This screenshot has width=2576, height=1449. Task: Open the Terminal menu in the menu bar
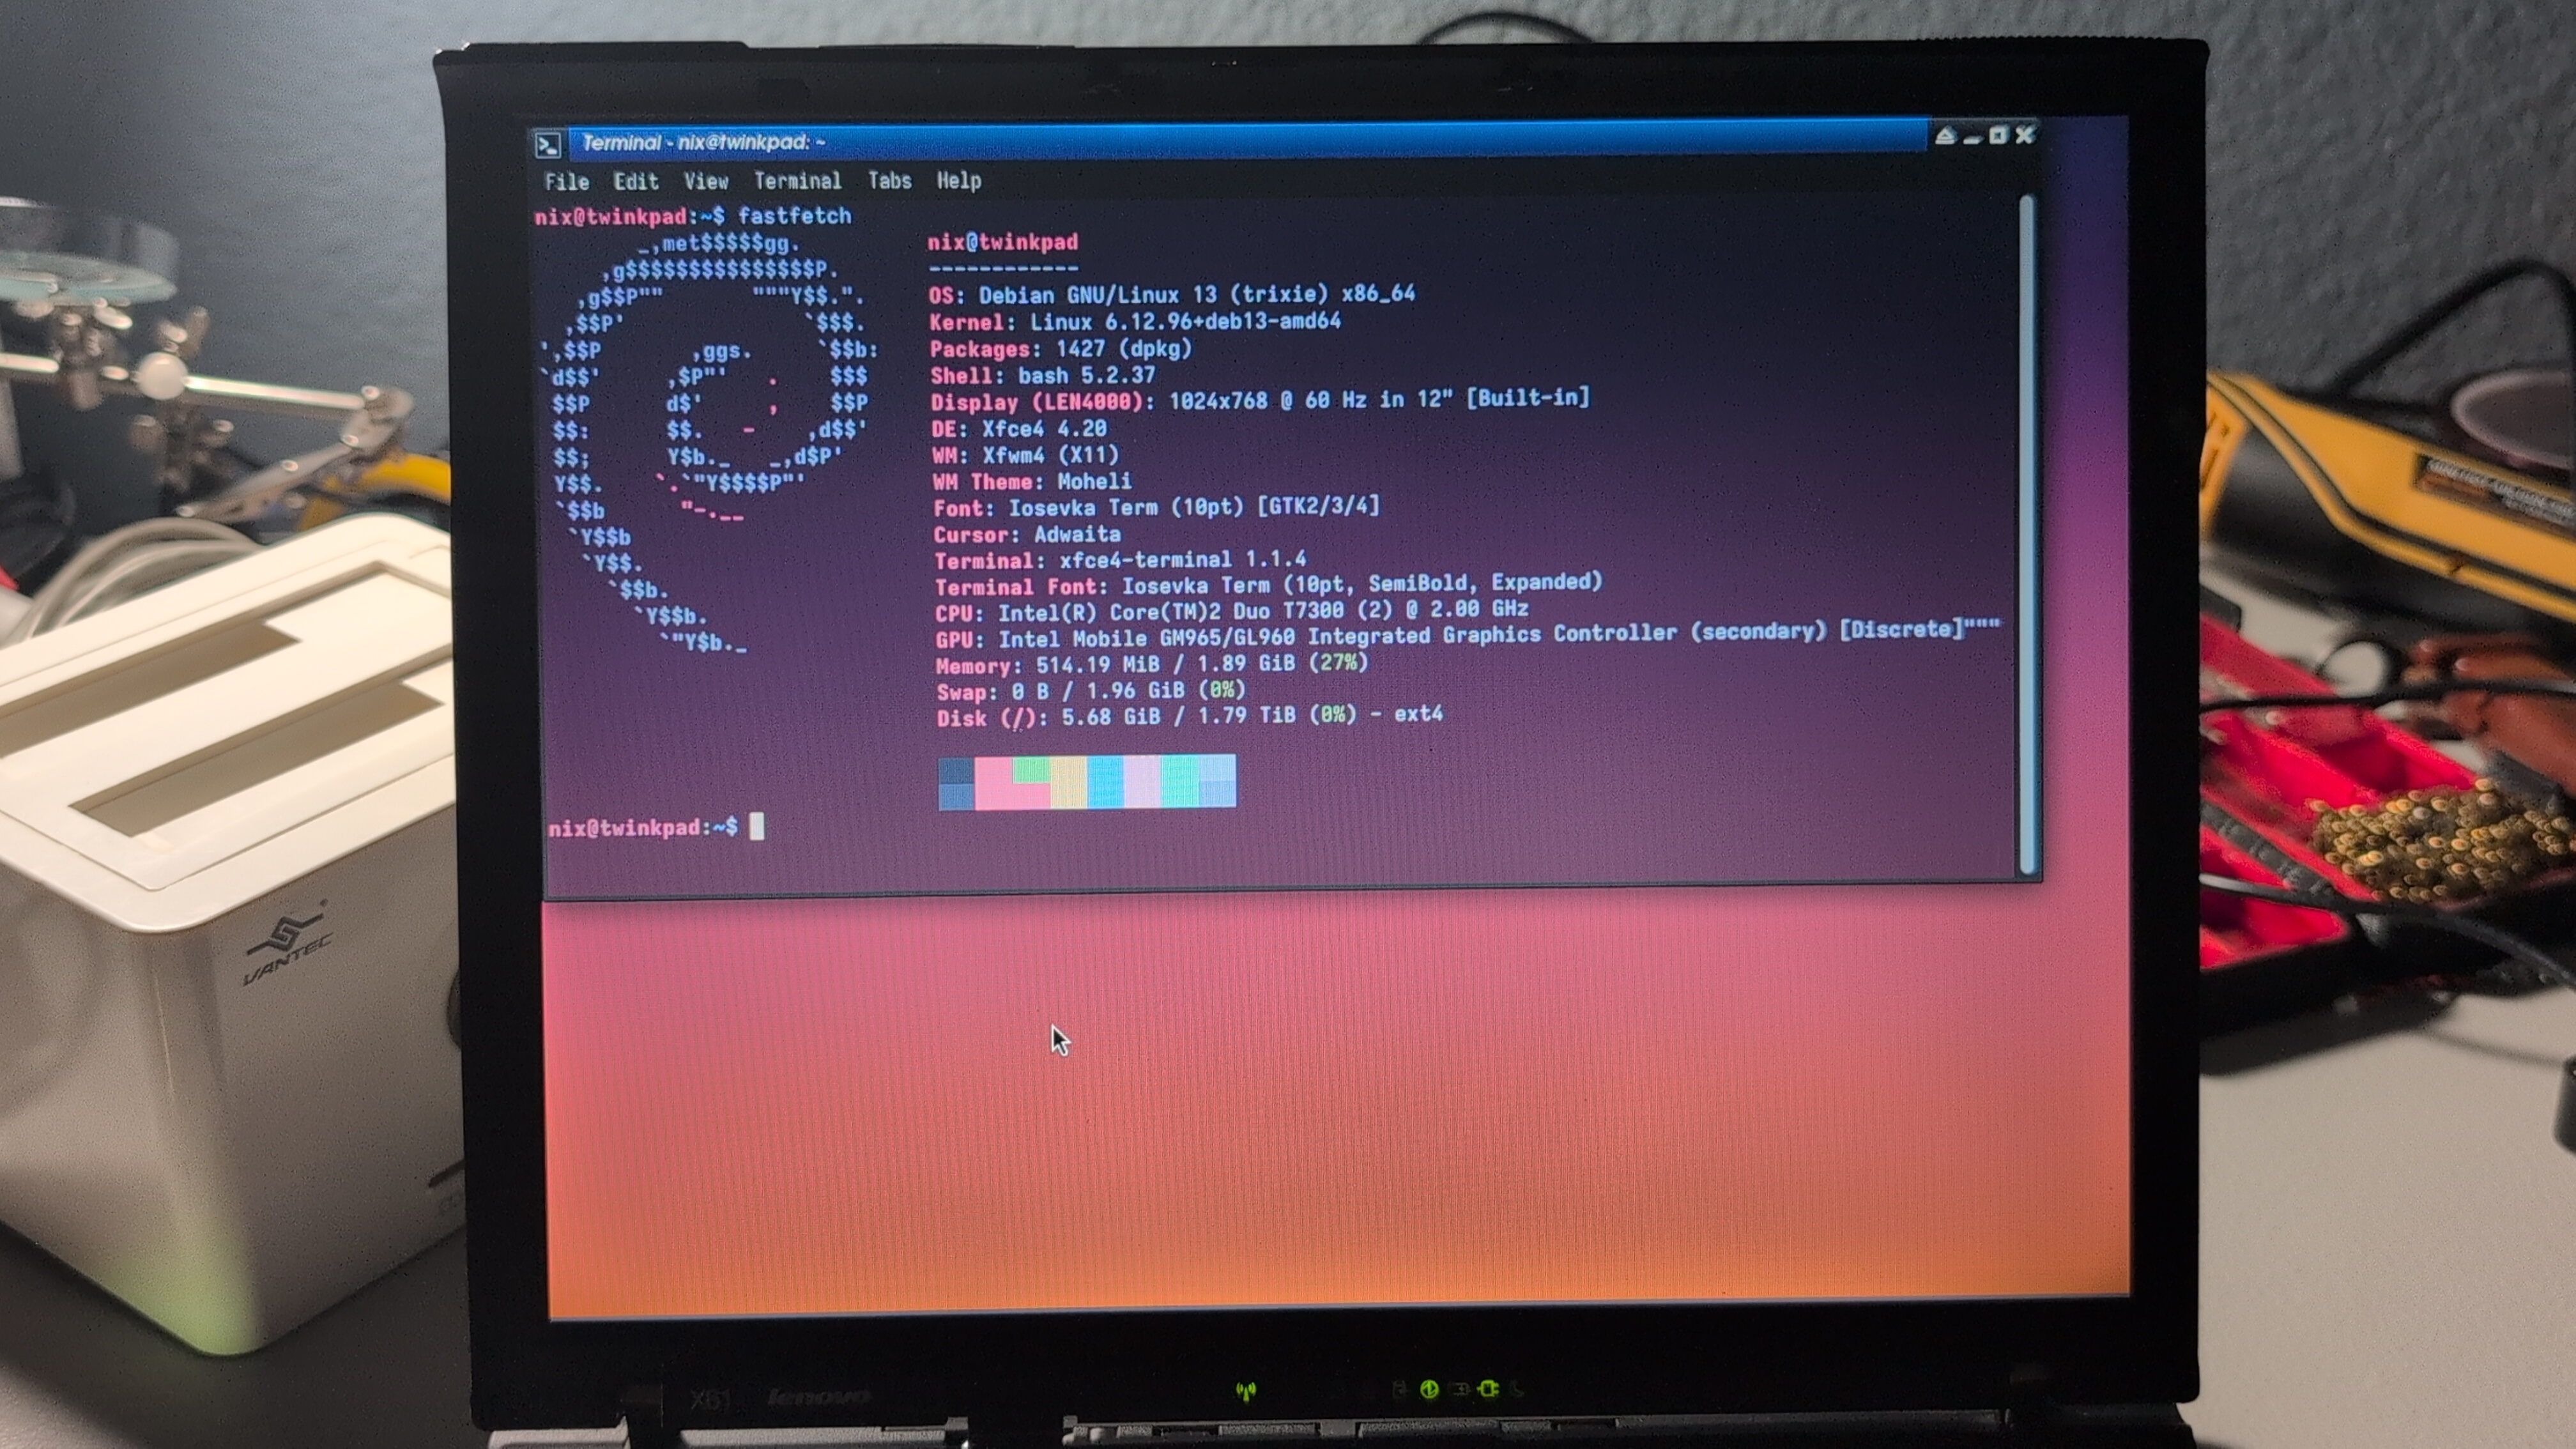(x=797, y=181)
